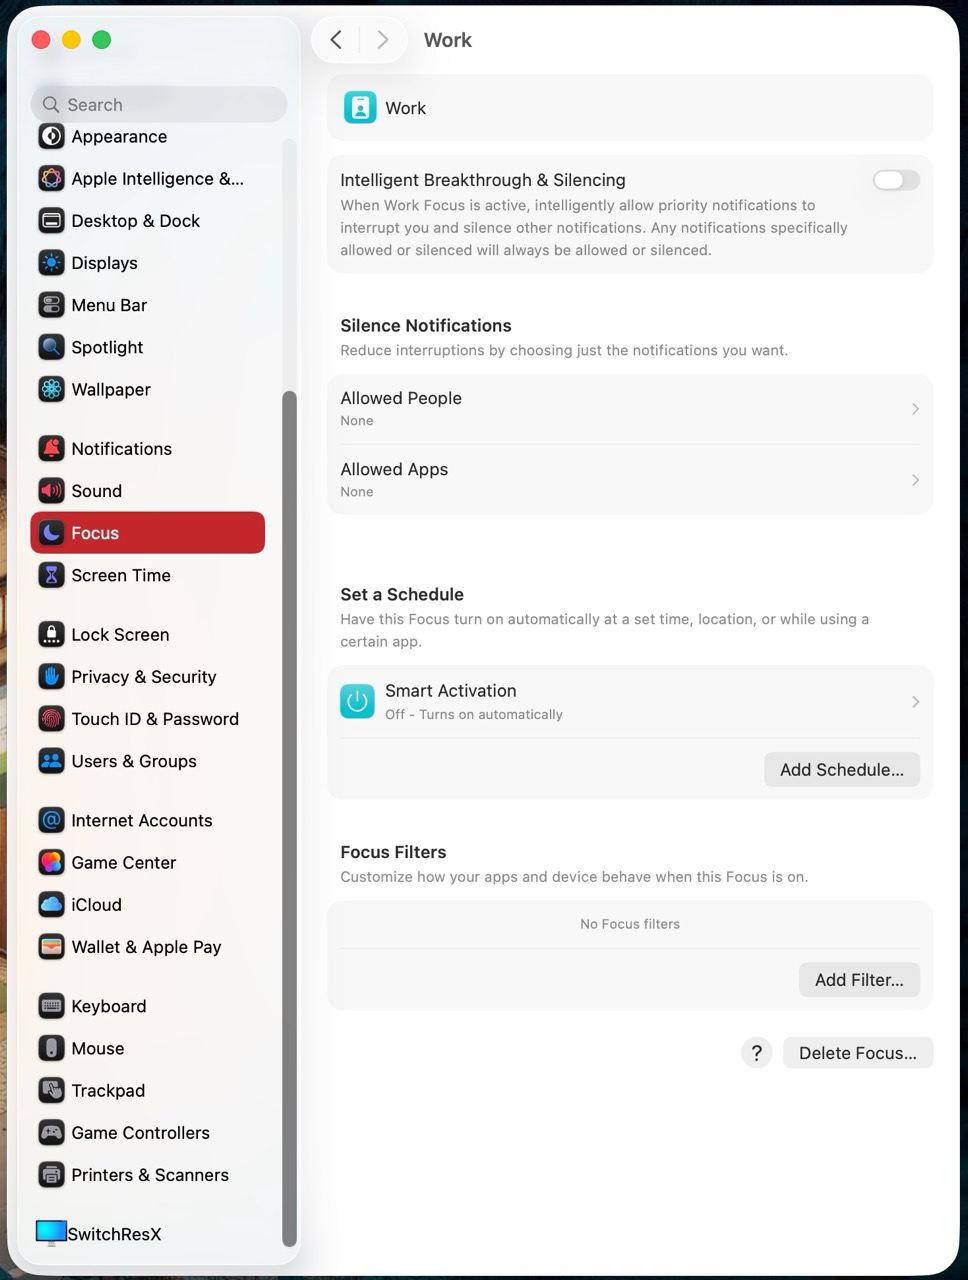Choose the Wallpaper flower icon
The width and height of the screenshot is (968, 1280).
point(51,389)
